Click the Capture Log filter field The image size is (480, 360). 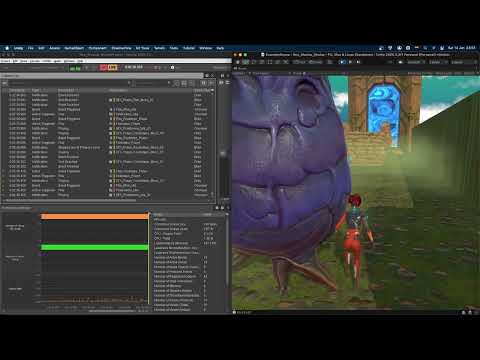[x=69, y=83]
